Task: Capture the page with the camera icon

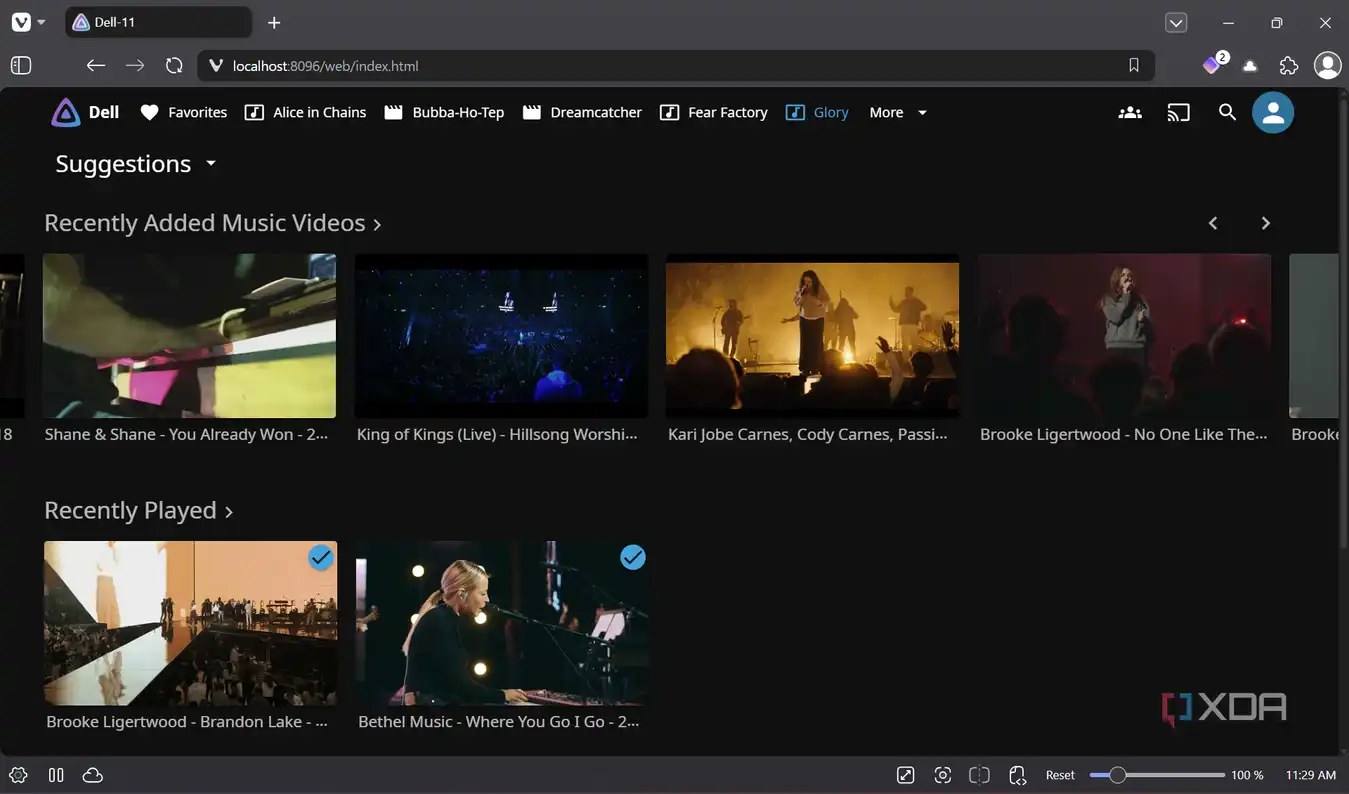Action: point(942,775)
